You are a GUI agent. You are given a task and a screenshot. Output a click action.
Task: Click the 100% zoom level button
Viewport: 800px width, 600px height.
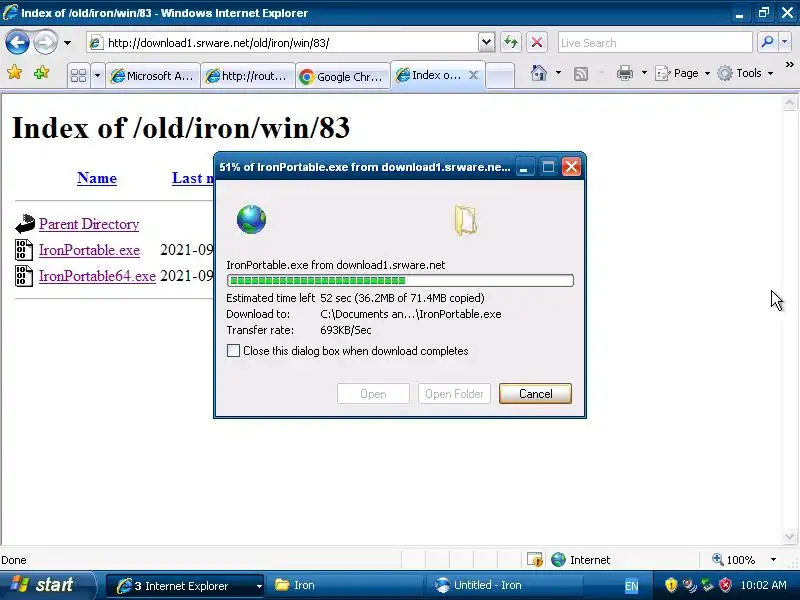coord(734,560)
